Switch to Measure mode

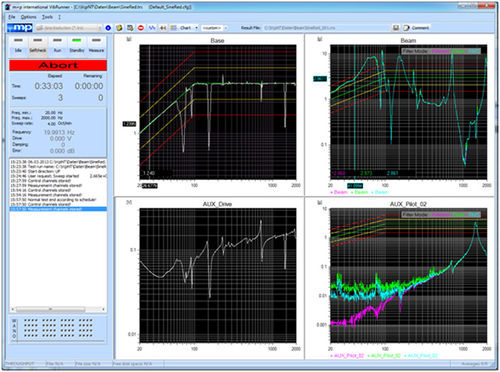point(96,46)
